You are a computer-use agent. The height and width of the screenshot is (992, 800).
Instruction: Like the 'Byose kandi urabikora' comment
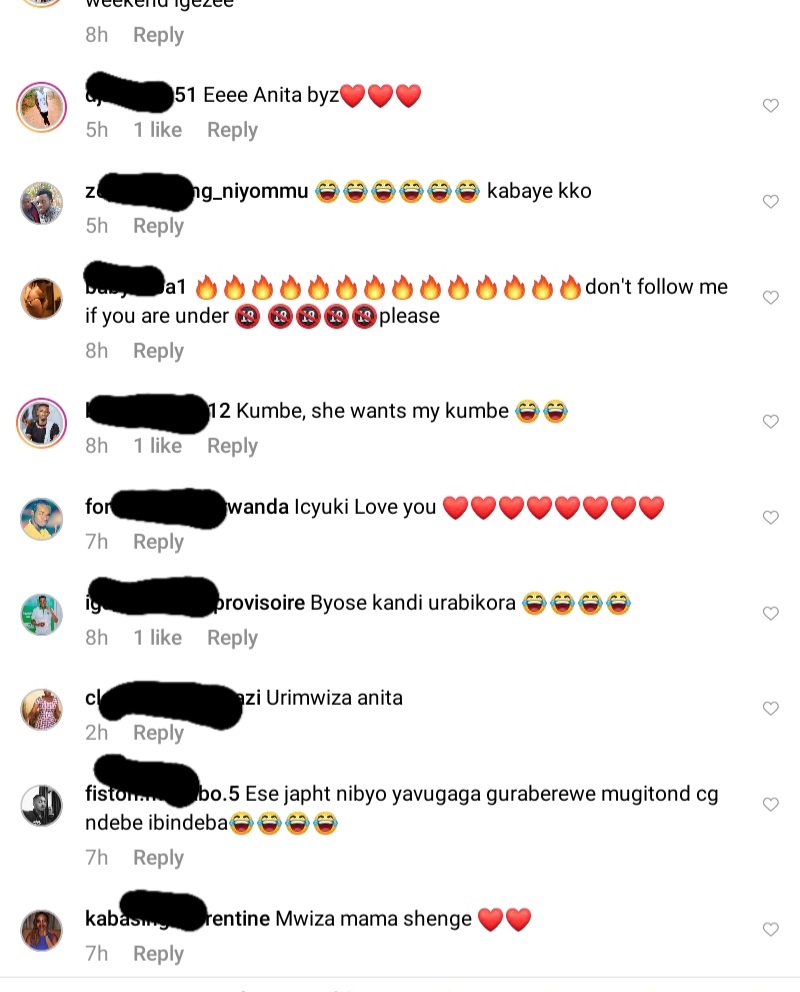pyautogui.click(x=770, y=614)
